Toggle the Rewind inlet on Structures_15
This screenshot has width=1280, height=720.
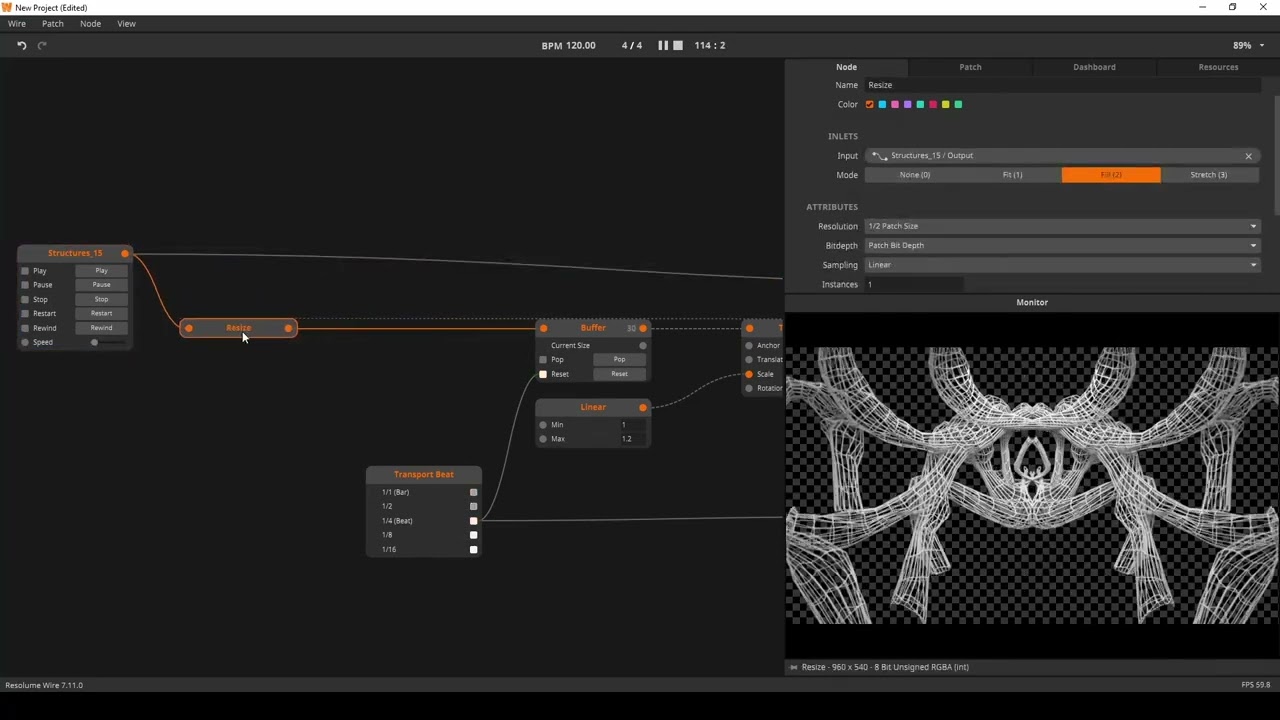pos(25,328)
